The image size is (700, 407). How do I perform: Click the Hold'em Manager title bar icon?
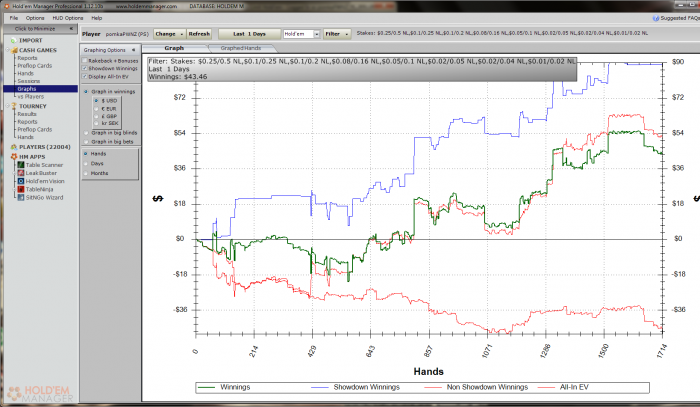6,6
